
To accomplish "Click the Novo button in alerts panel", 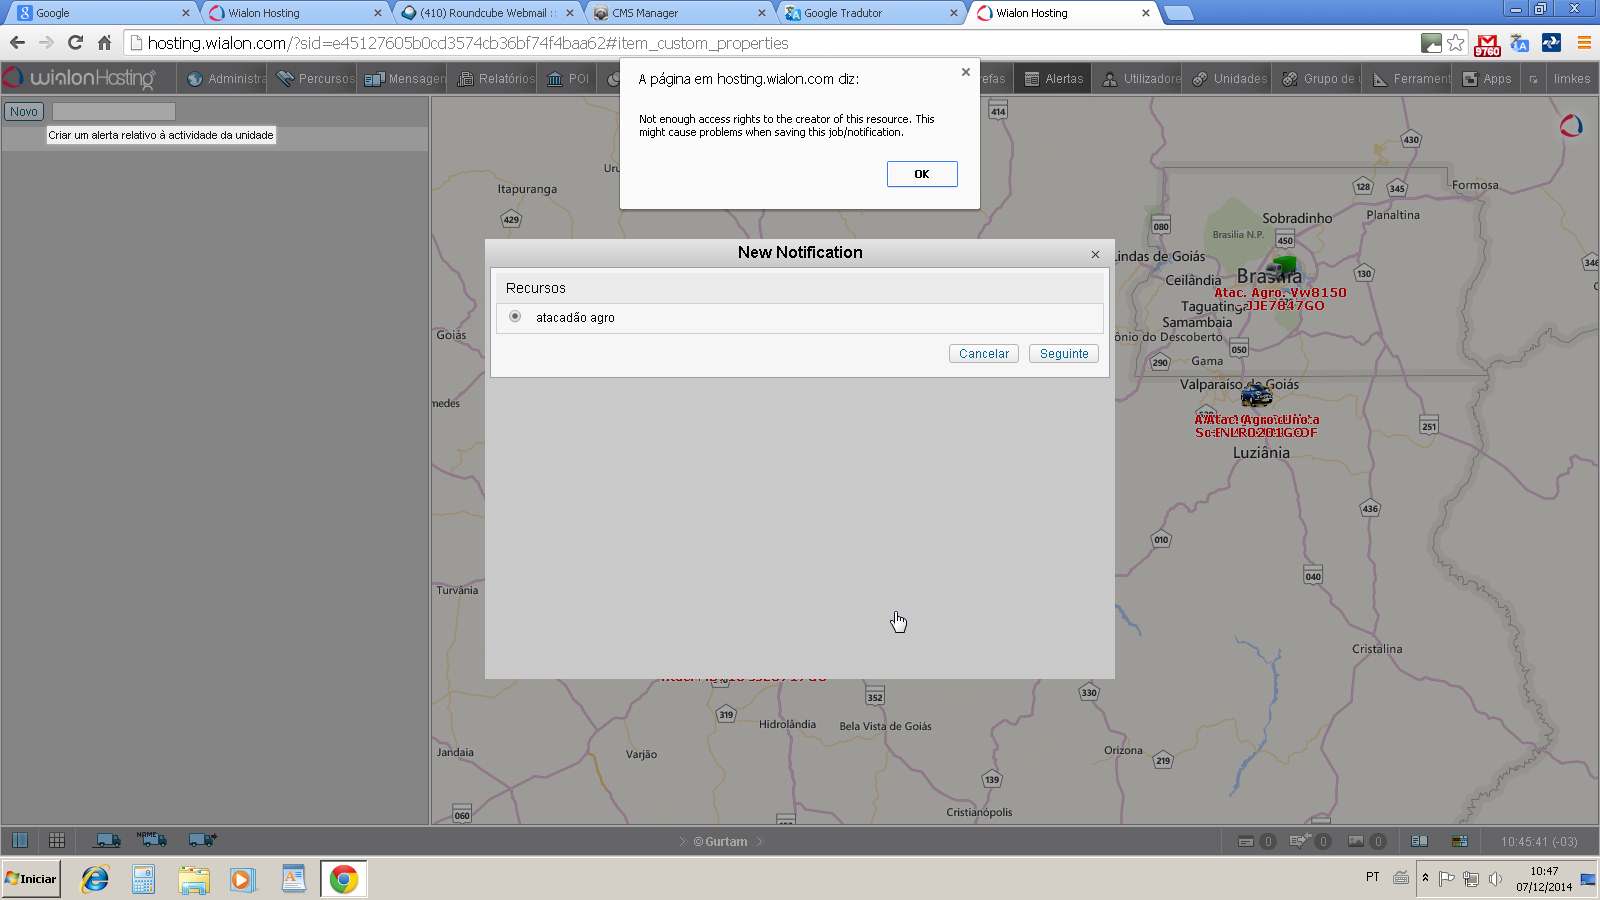I will click(24, 112).
